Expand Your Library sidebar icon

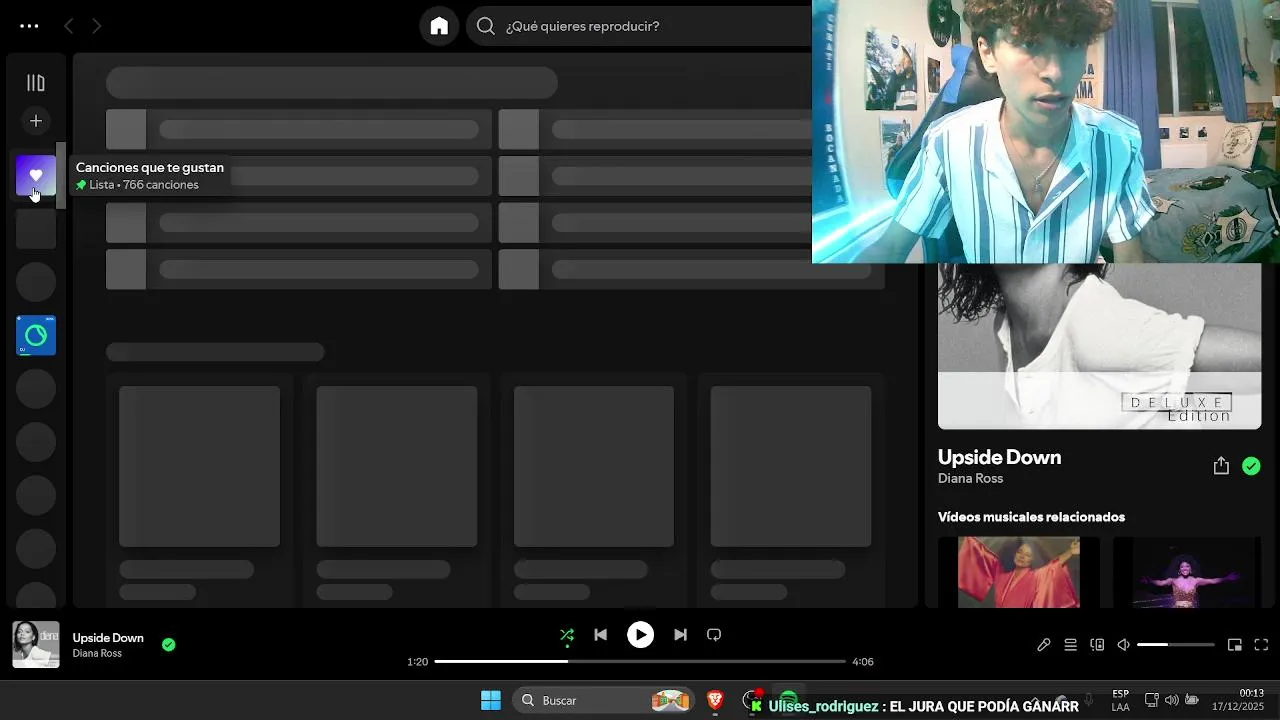[x=36, y=83]
